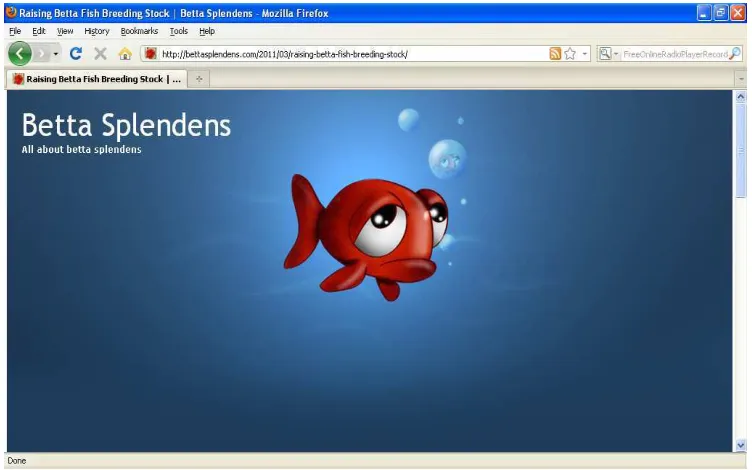Click the scrollbar down arrow
This screenshot has height=470, width=752.
(x=740, y=446)
